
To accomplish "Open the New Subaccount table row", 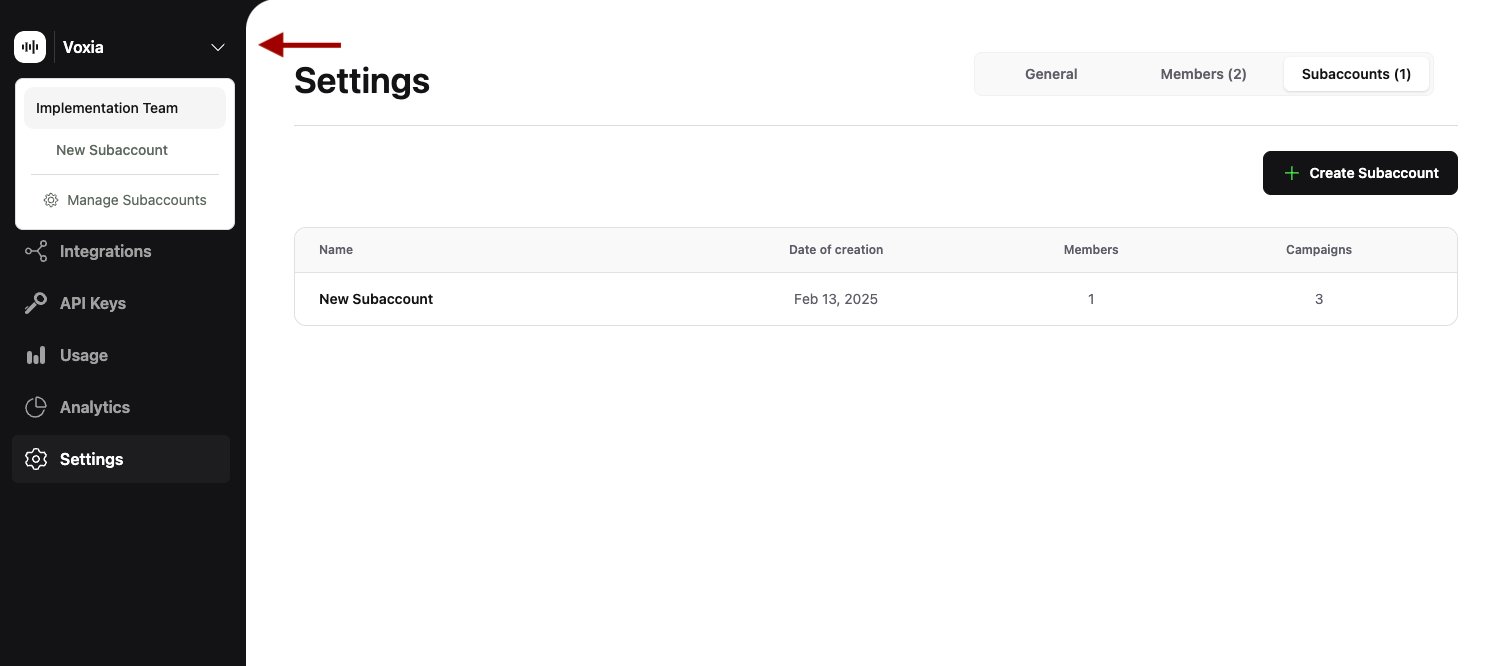I will click(x=376, y=298).
